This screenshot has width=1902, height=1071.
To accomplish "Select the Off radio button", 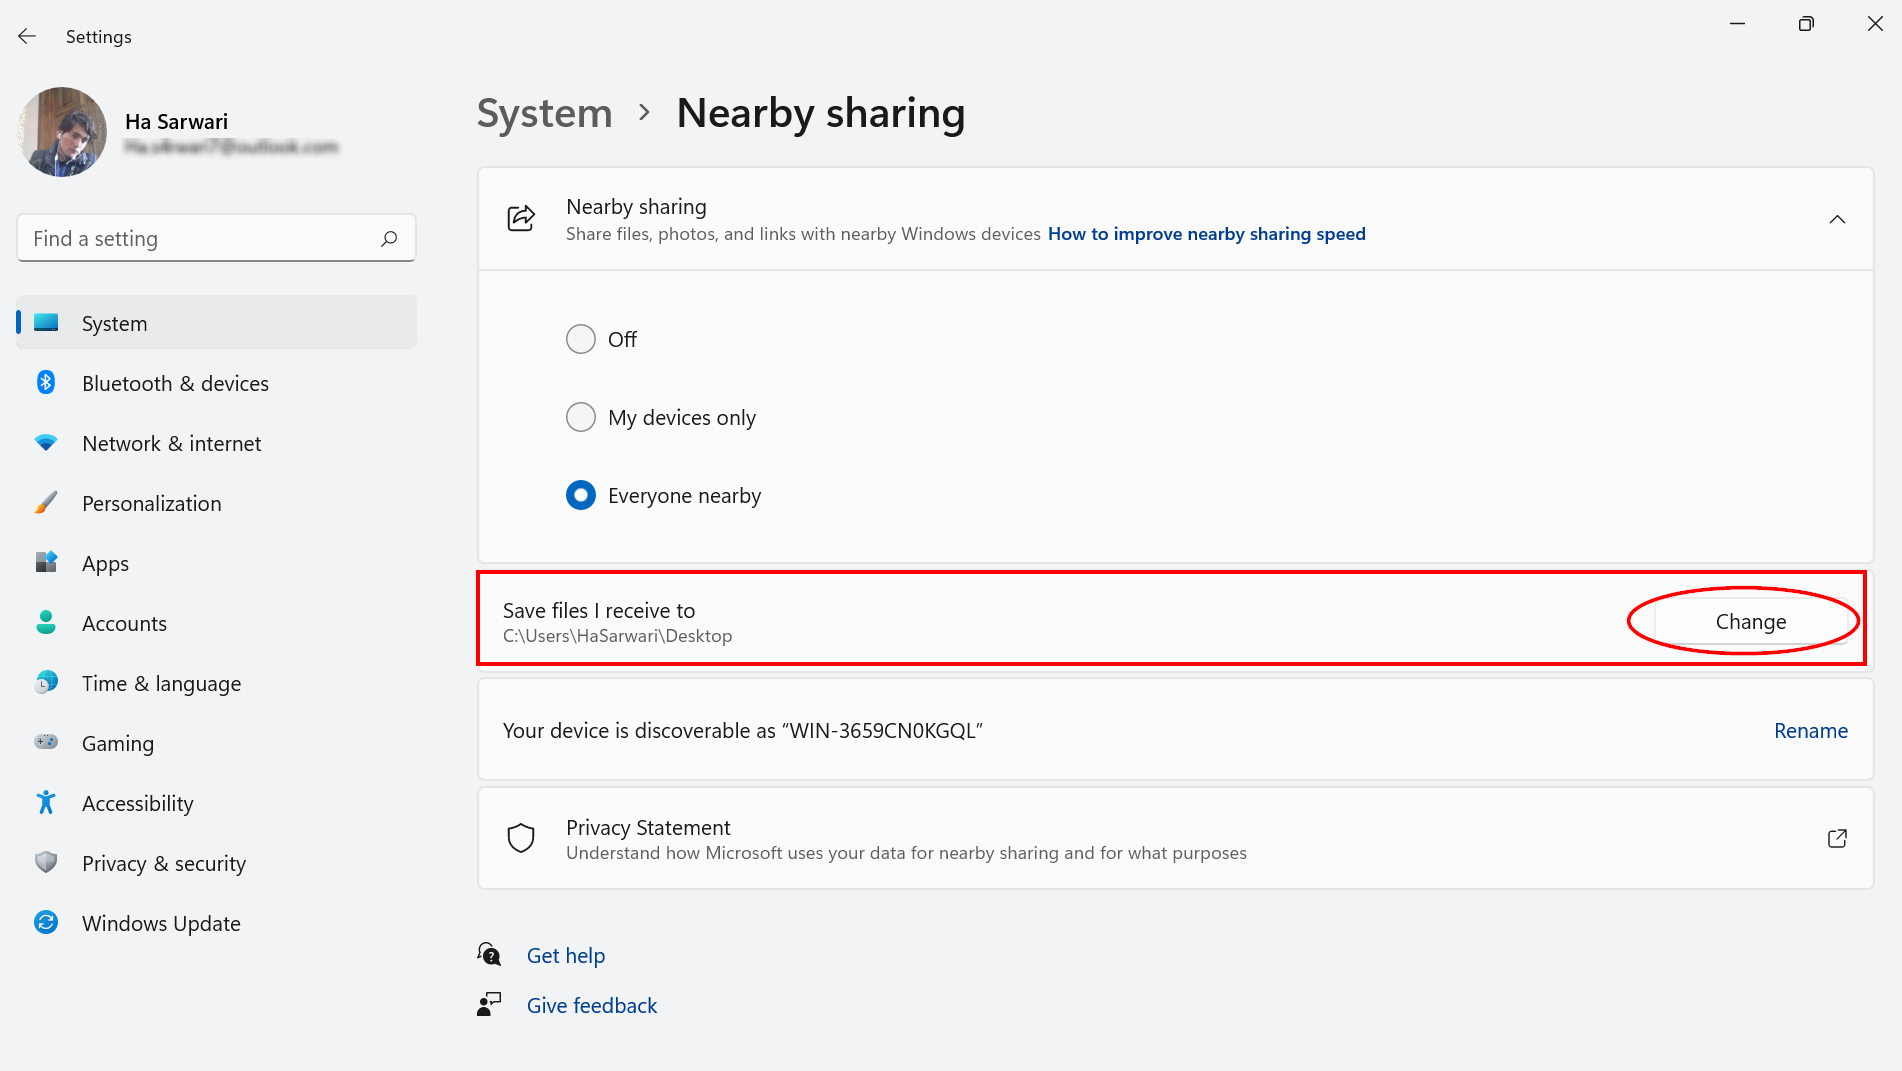I will 581,339.
